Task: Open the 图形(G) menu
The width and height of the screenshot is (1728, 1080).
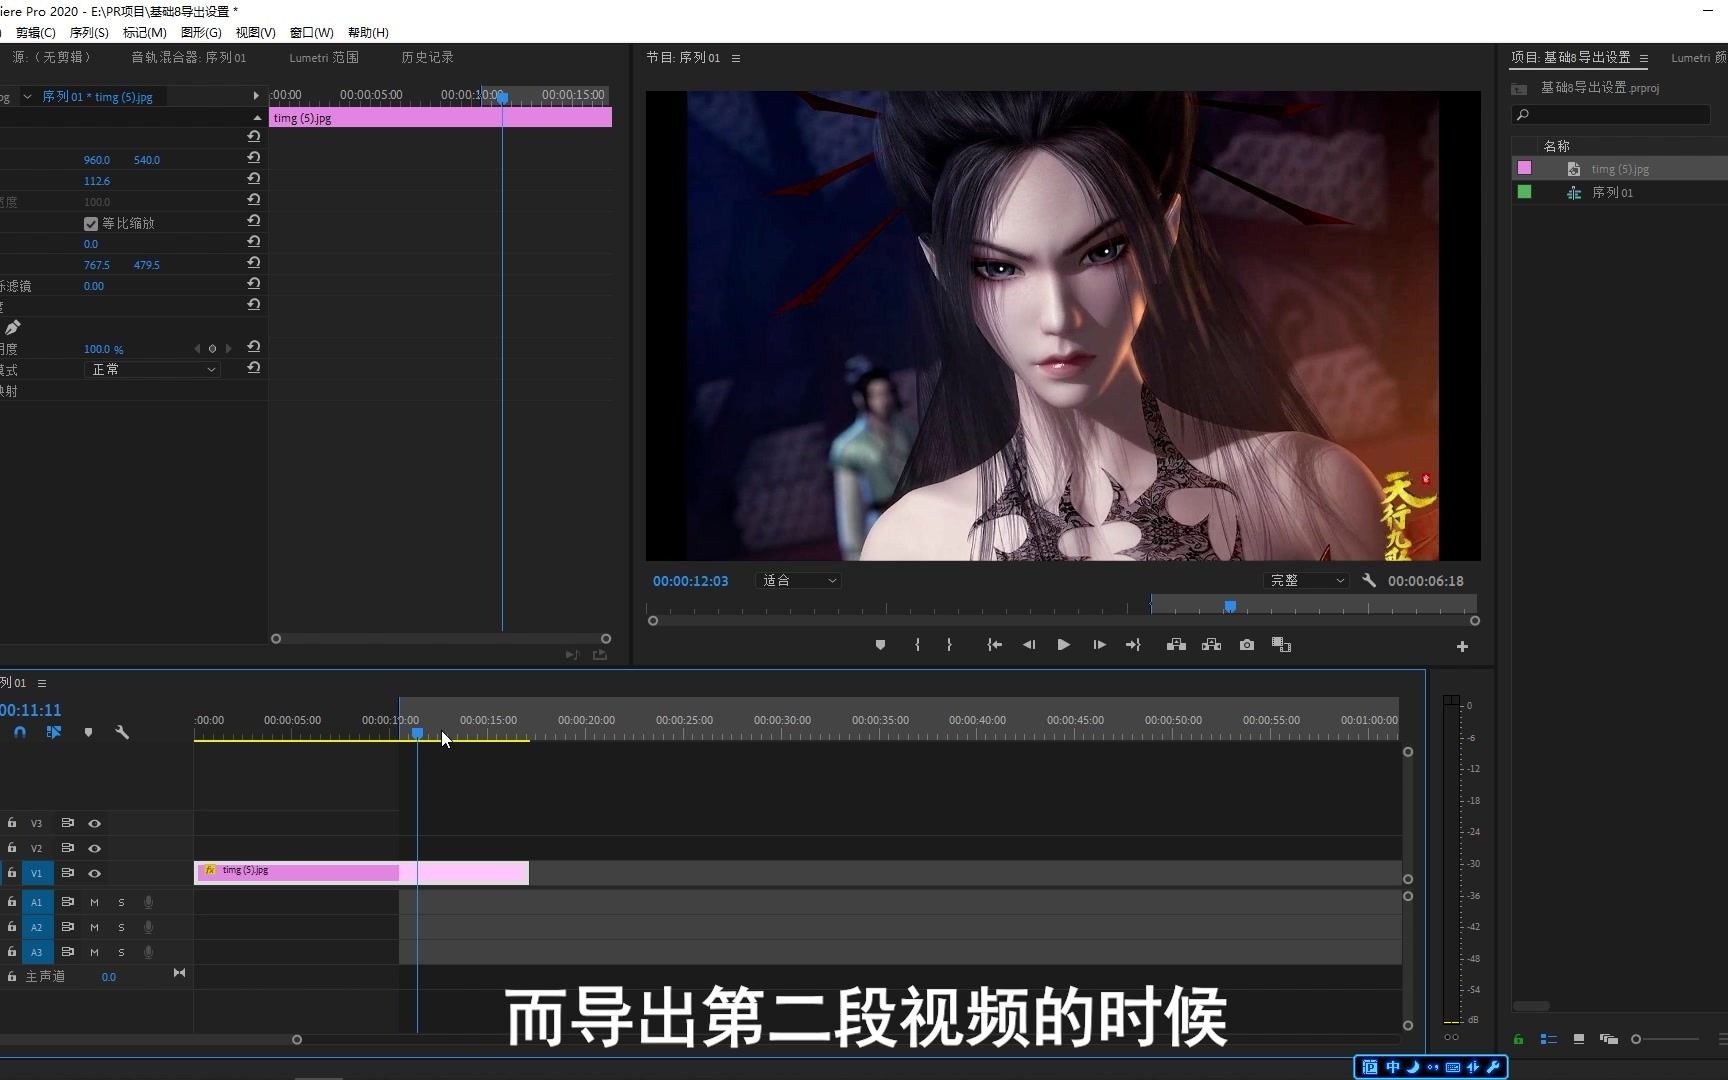Action: (x=201, y=33)
